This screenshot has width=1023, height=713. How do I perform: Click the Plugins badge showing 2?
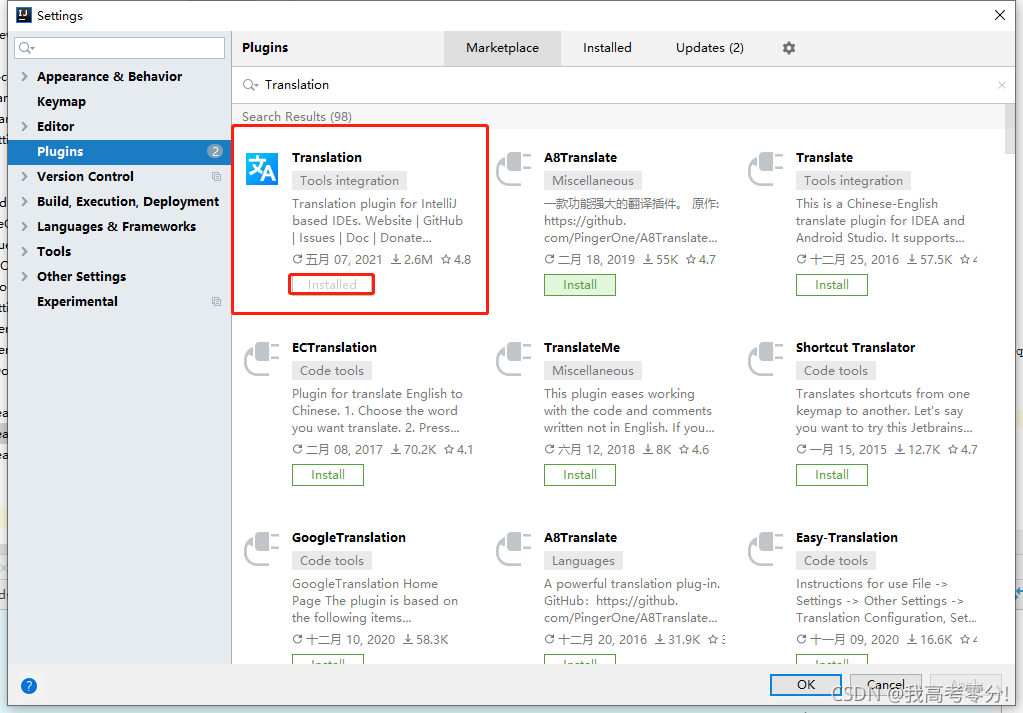[215, 151]
